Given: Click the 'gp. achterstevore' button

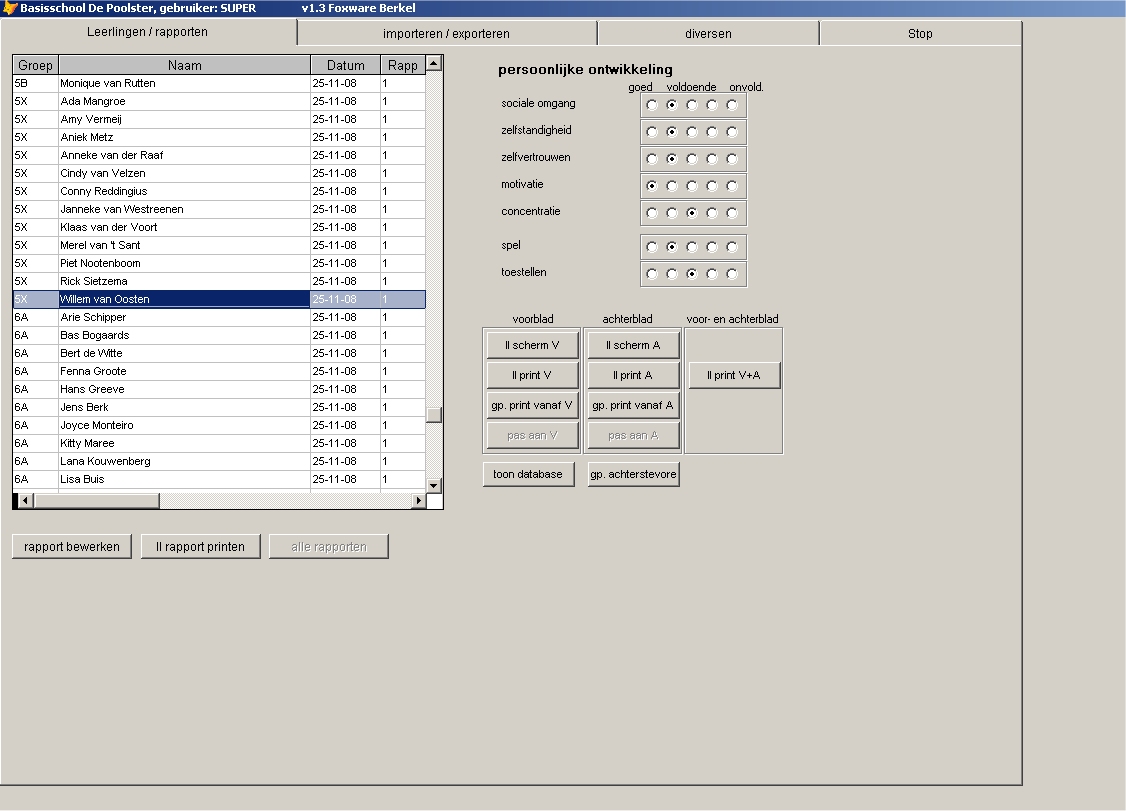Looking at the screenshot, I should pyautogui.click(x=633, y=474).
